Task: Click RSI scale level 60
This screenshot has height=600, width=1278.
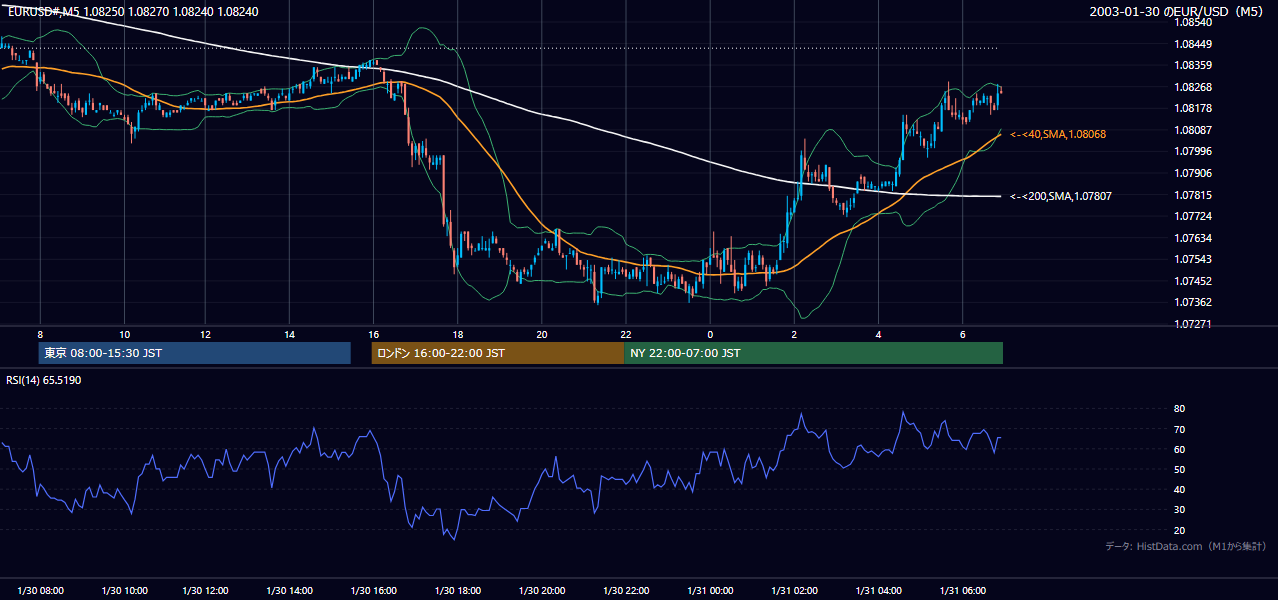Action: click(x=1179, y=449)
